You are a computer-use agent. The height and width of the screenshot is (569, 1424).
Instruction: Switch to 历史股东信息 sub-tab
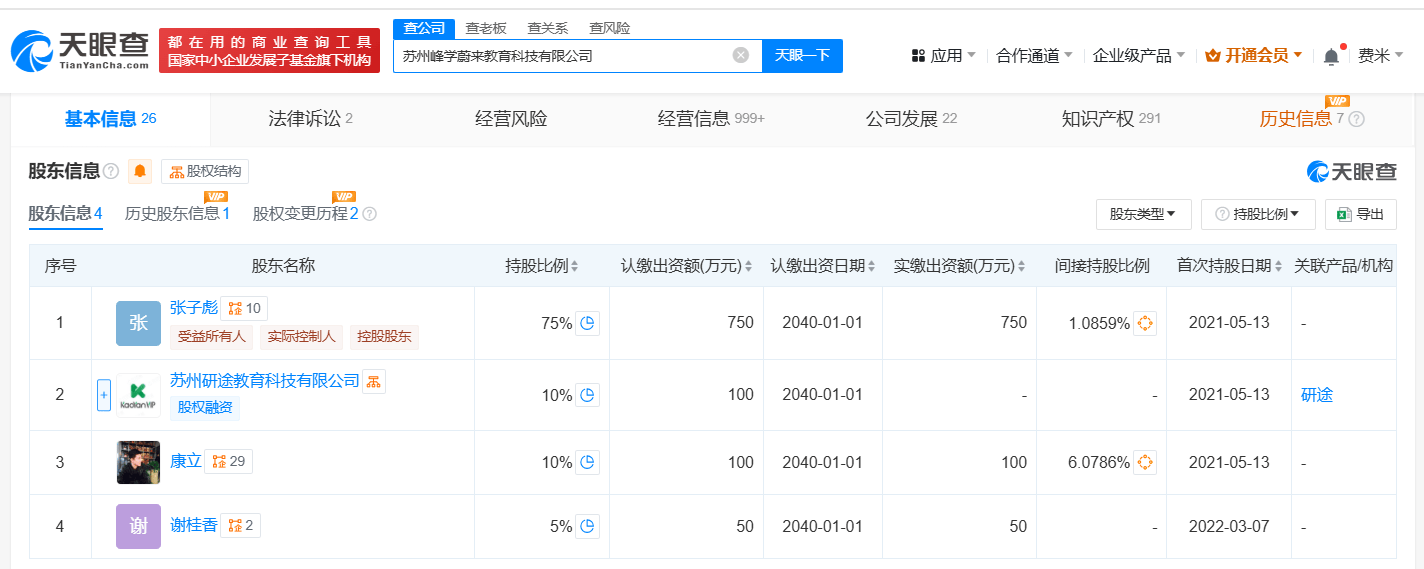pyautogui.click(x=177, y=213)
